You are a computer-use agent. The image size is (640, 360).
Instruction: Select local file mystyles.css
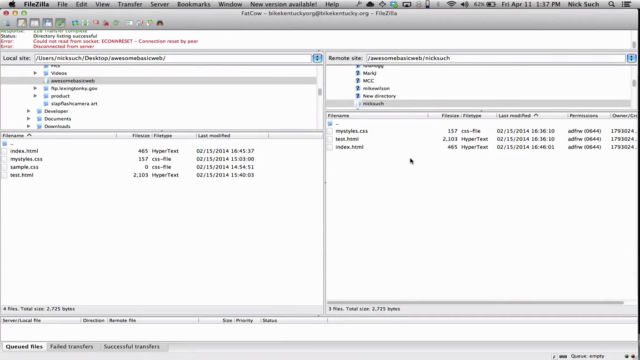coord(26,159)
